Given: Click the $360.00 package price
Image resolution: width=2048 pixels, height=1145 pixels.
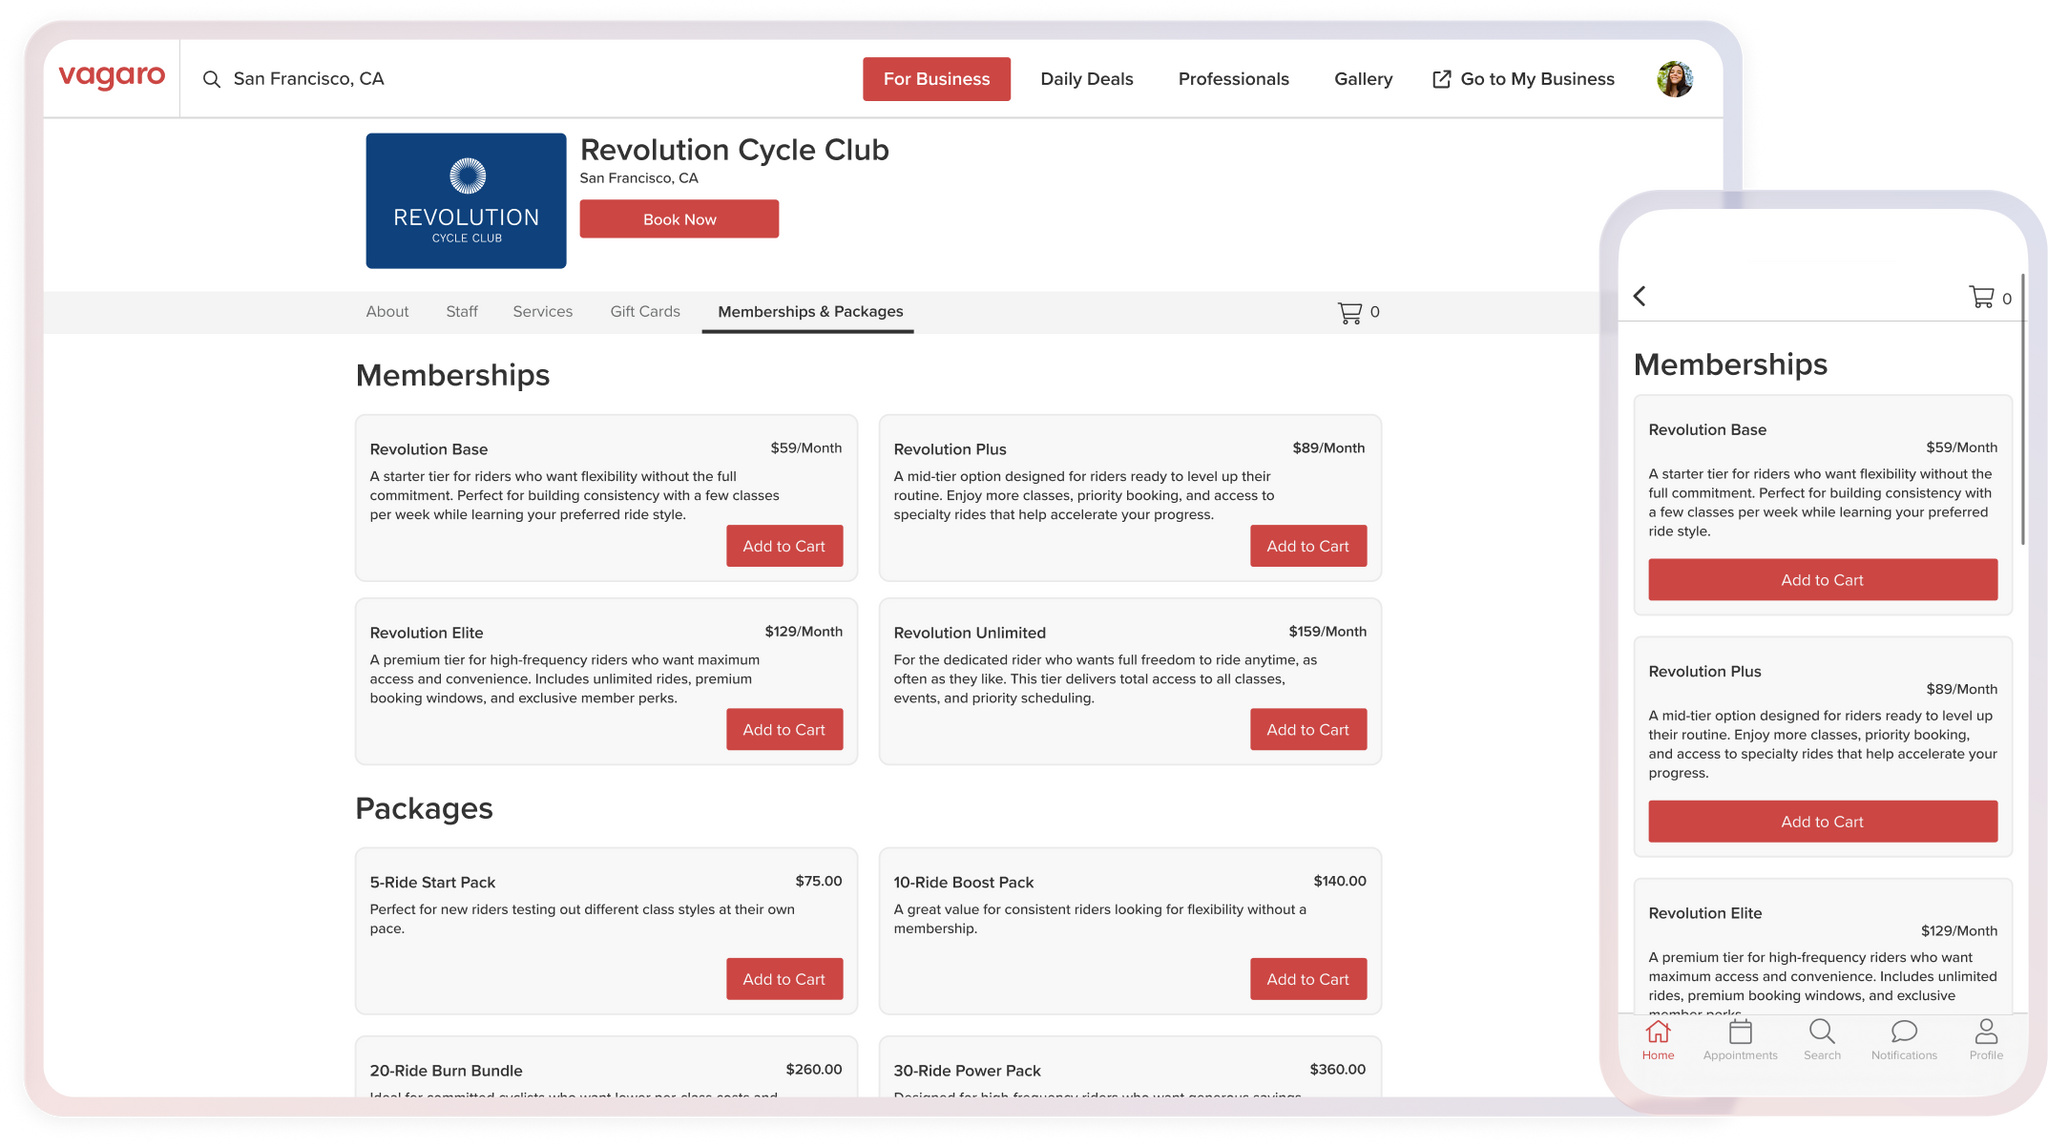Looking at the screenshot, I should pos(1338,1069).
